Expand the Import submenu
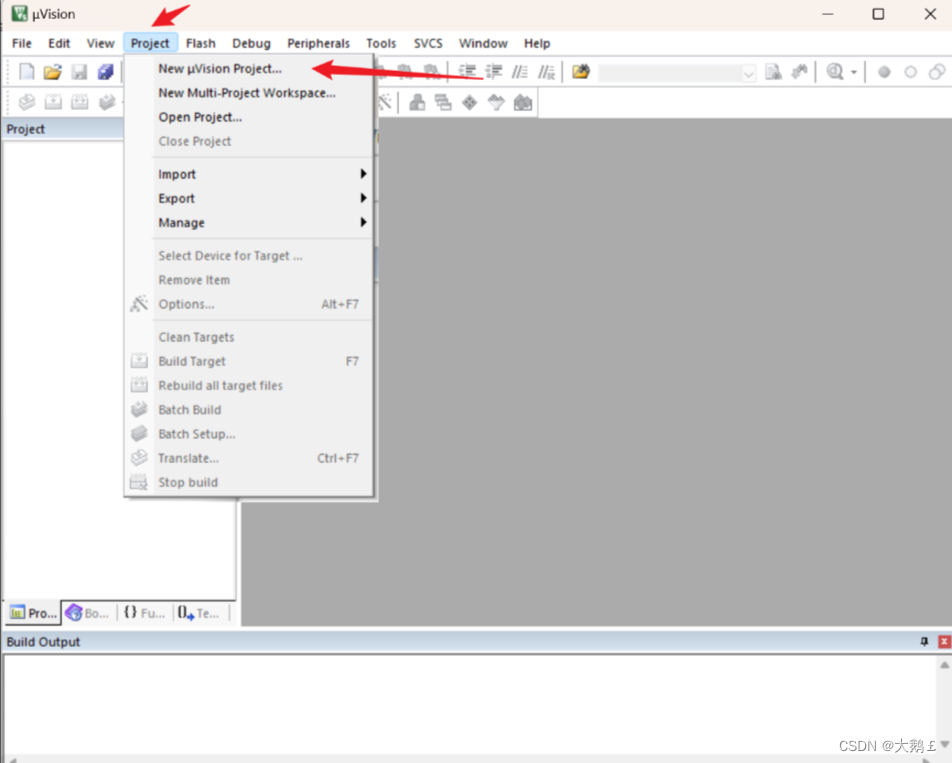952x763 pixels. click(x=262, y=174)
